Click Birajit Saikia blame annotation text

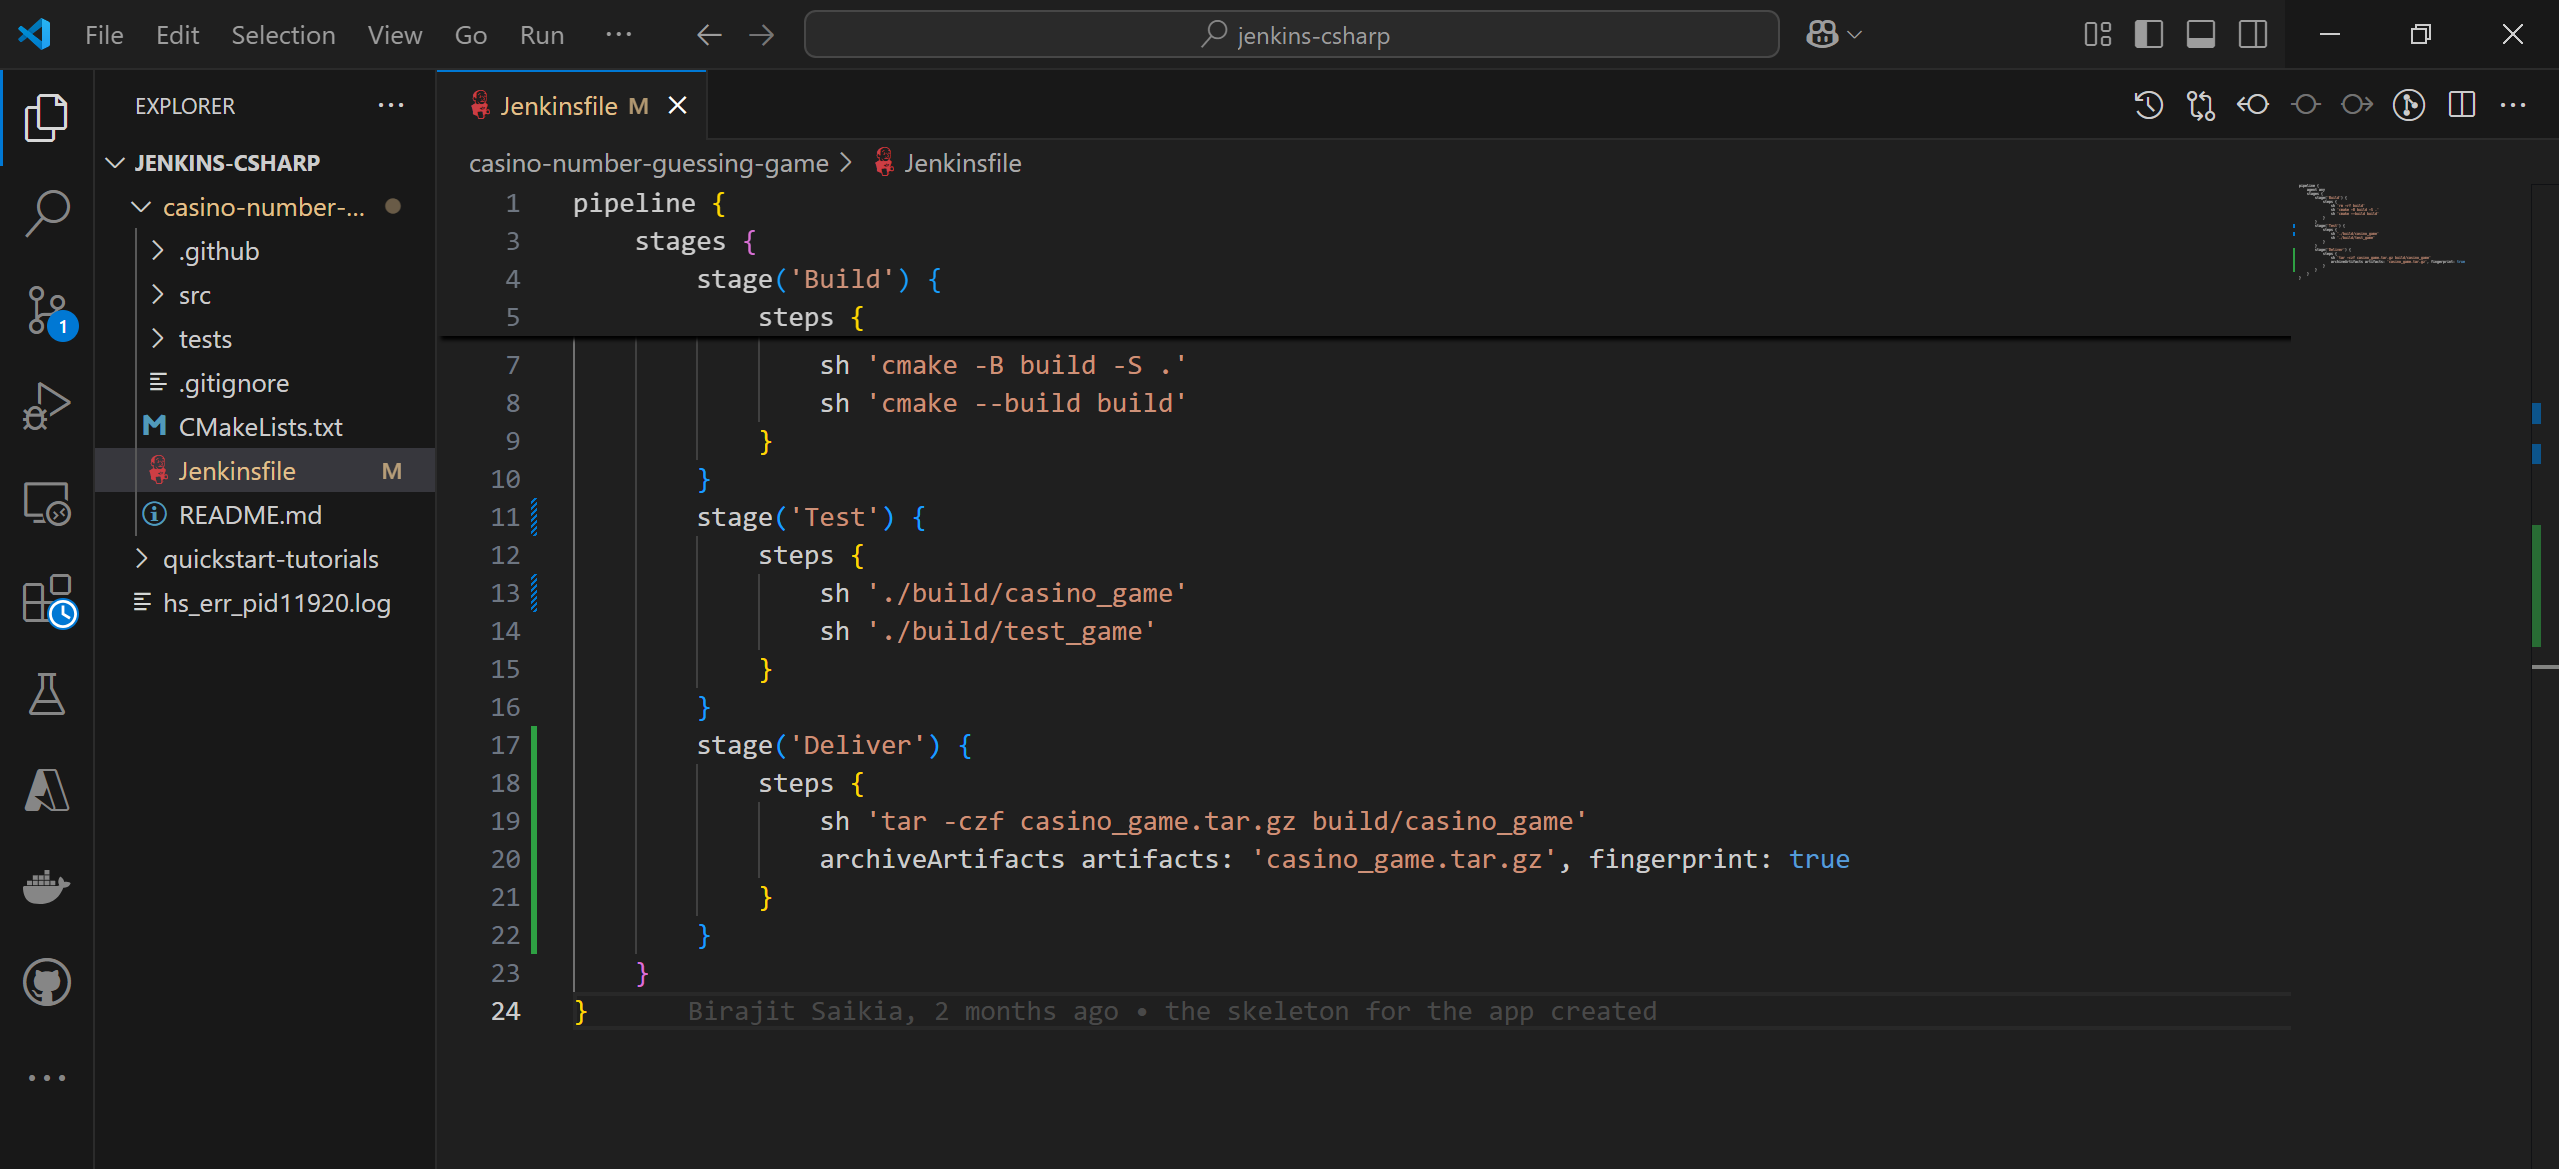(x=1171, y=1011)
